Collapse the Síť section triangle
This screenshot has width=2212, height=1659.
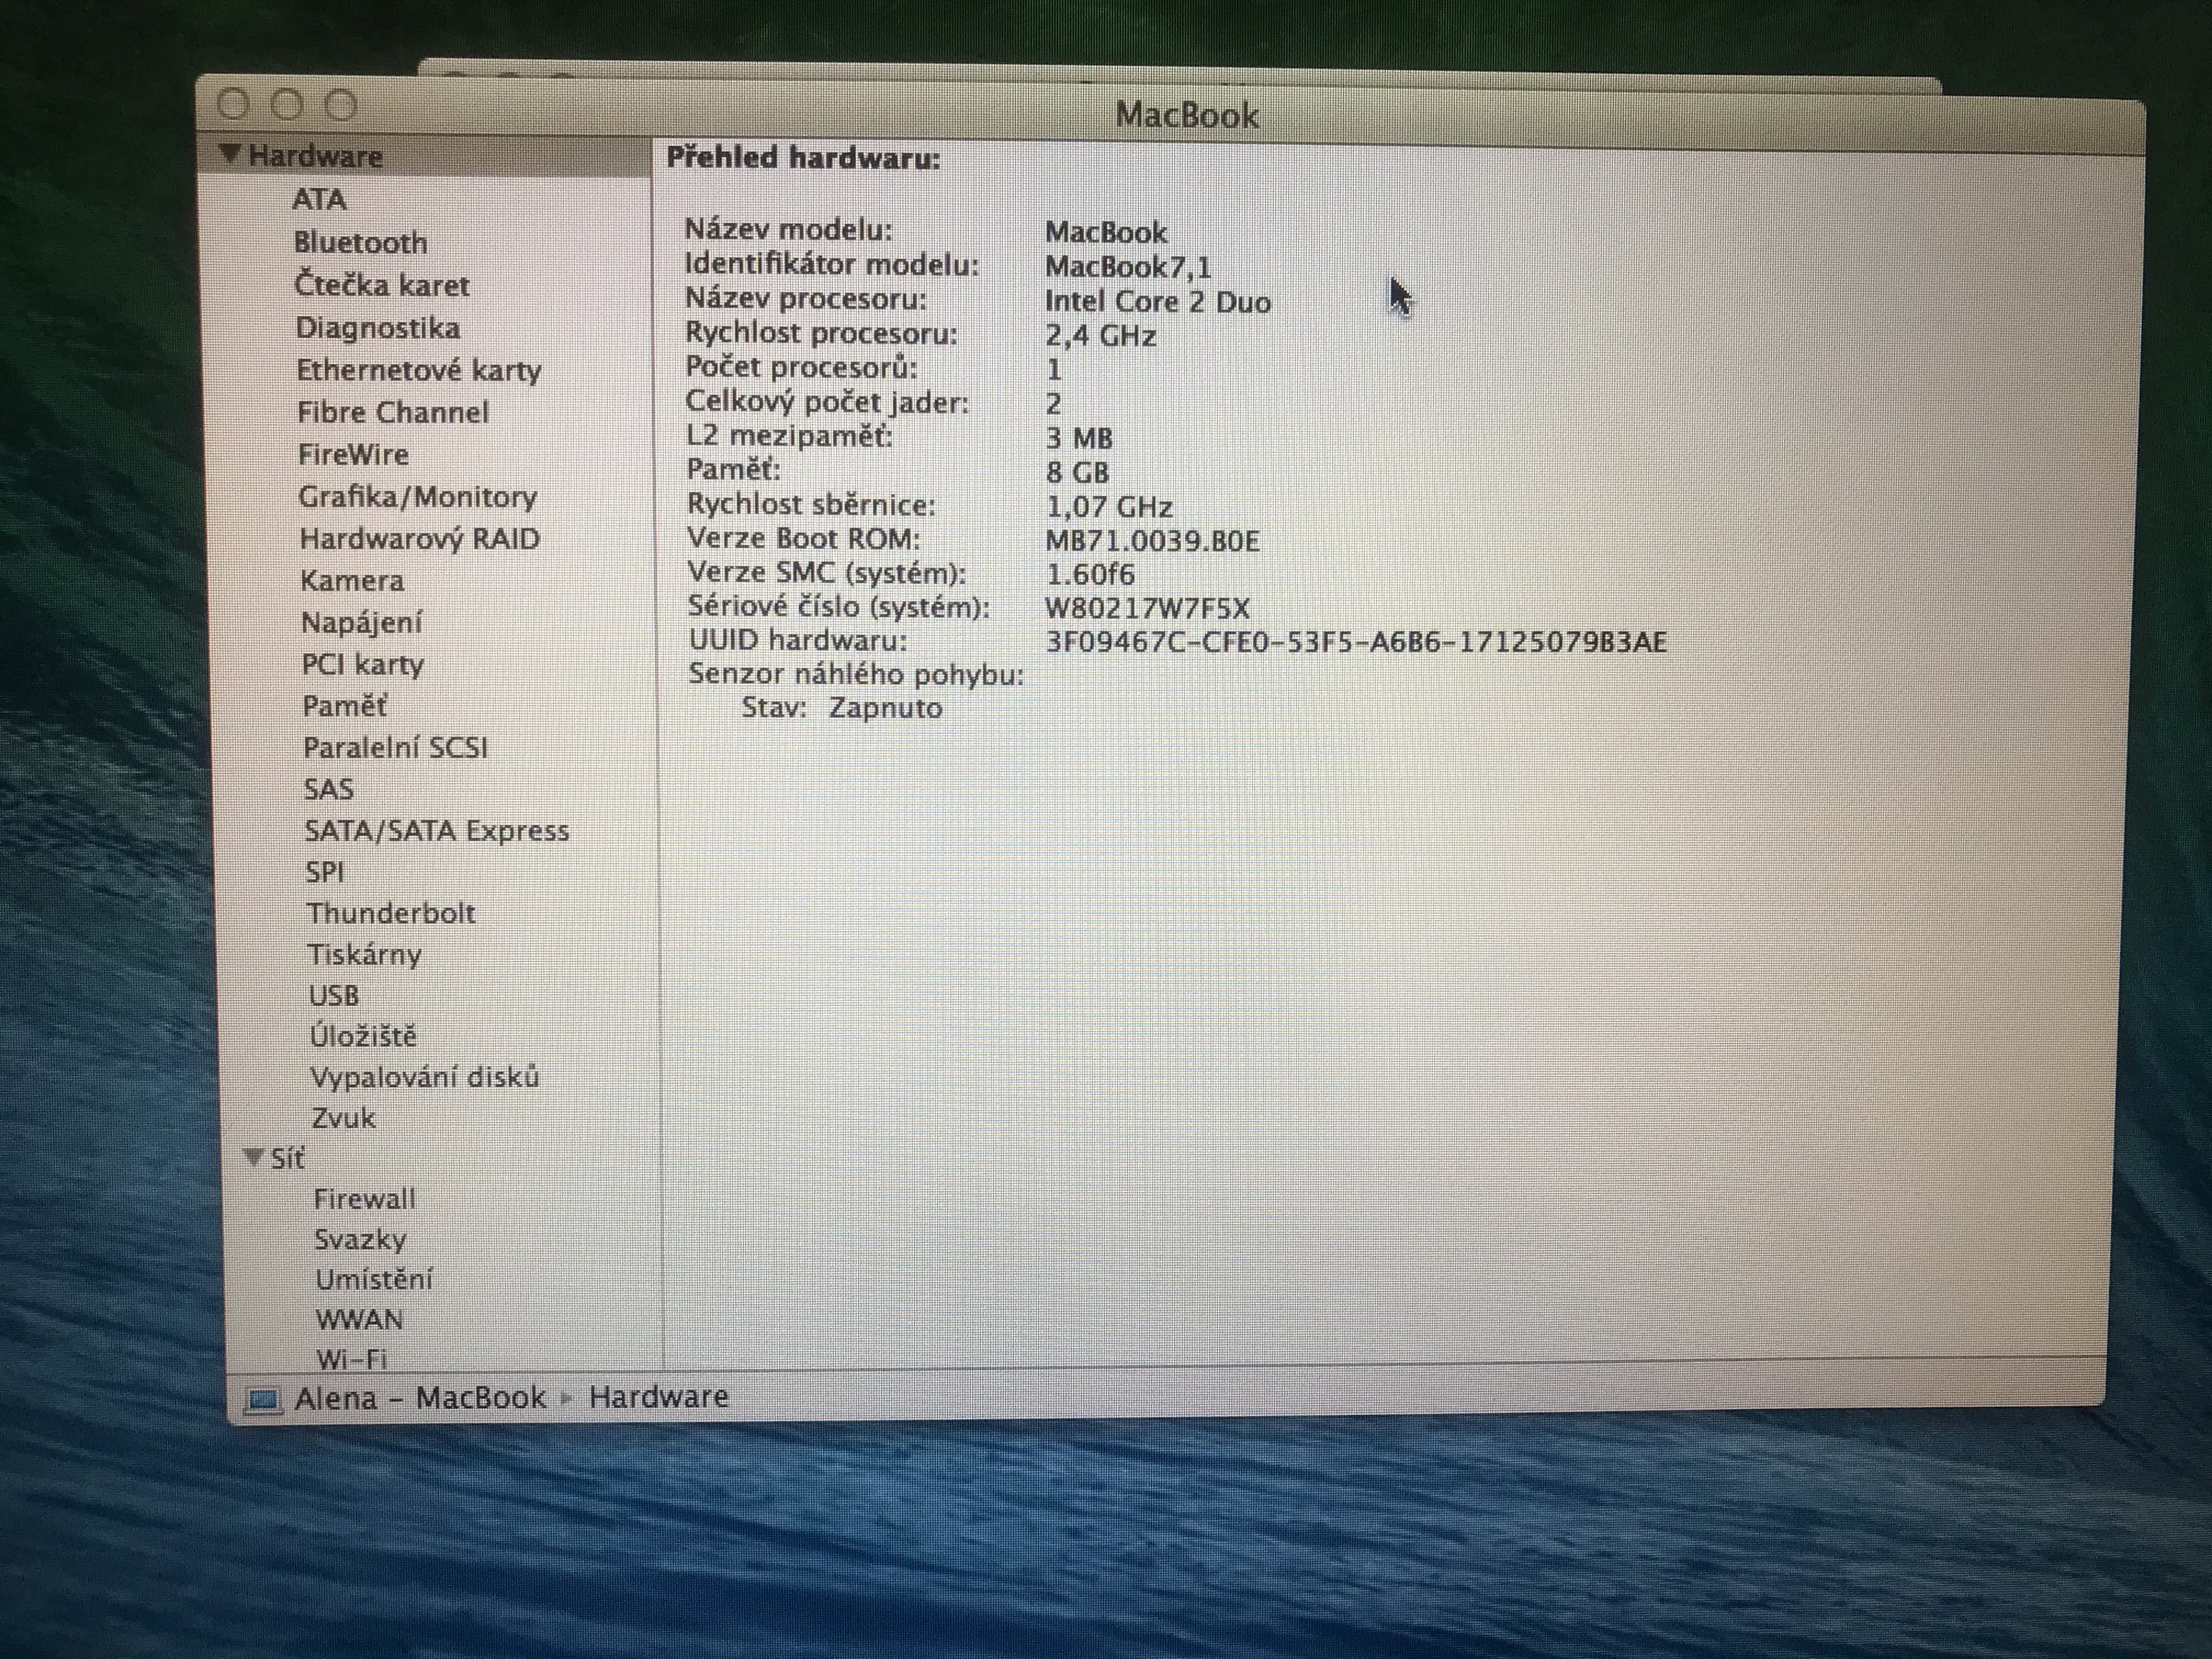[253, 1157]
